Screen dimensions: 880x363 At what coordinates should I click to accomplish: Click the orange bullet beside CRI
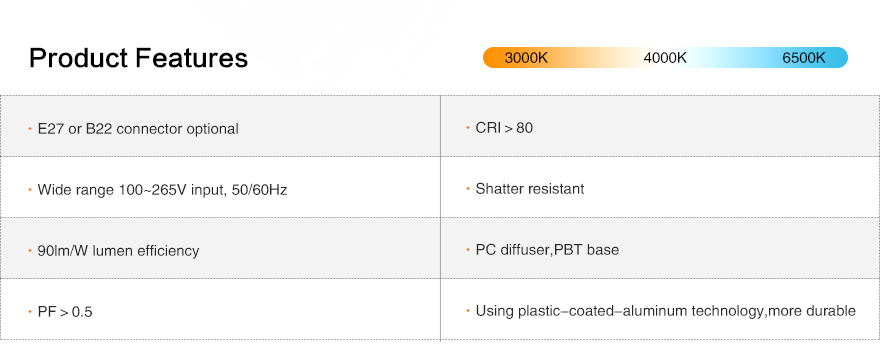(x=468, y=128)
